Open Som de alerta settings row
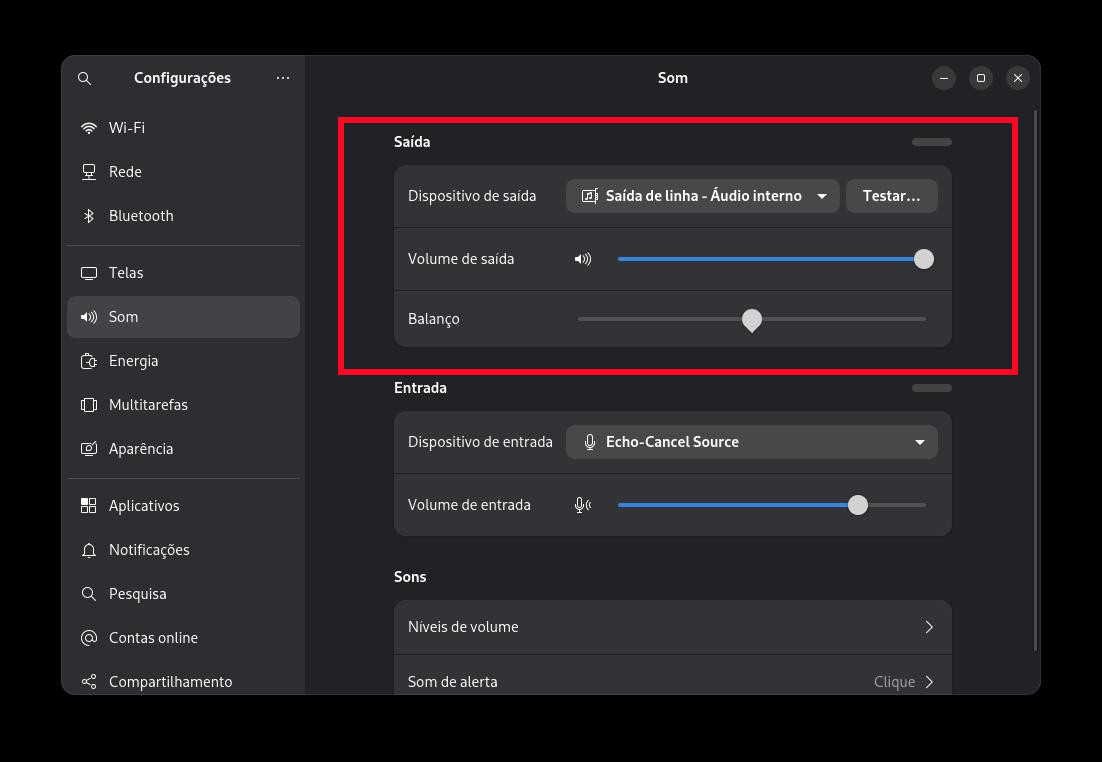The height and width of the screenshot is (762, 1102). (672, 681)
